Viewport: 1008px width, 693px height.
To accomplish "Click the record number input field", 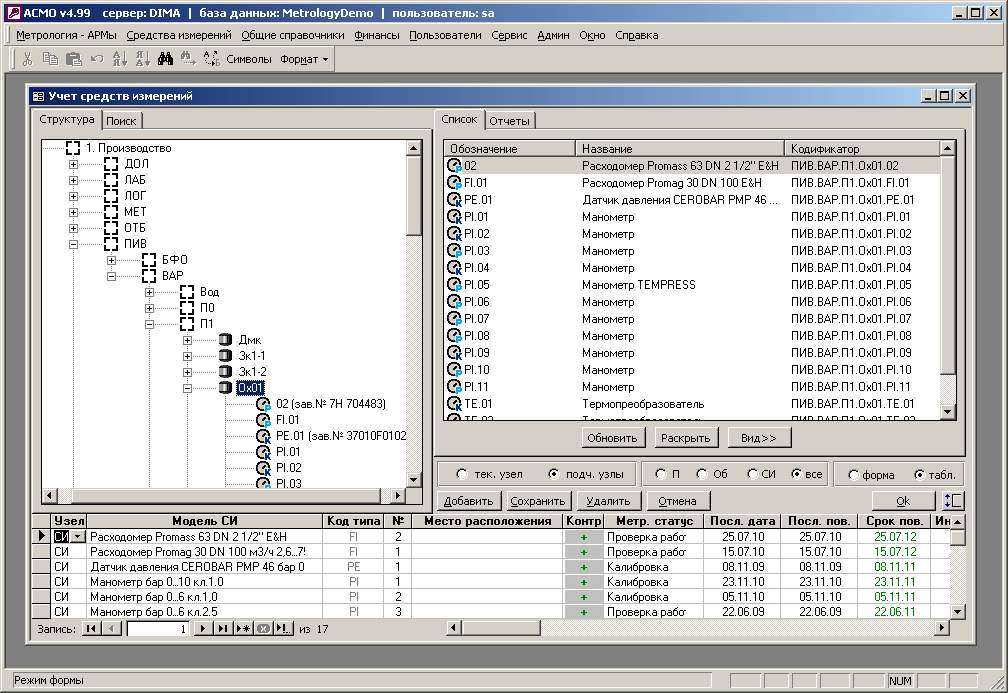I will 158,629.
